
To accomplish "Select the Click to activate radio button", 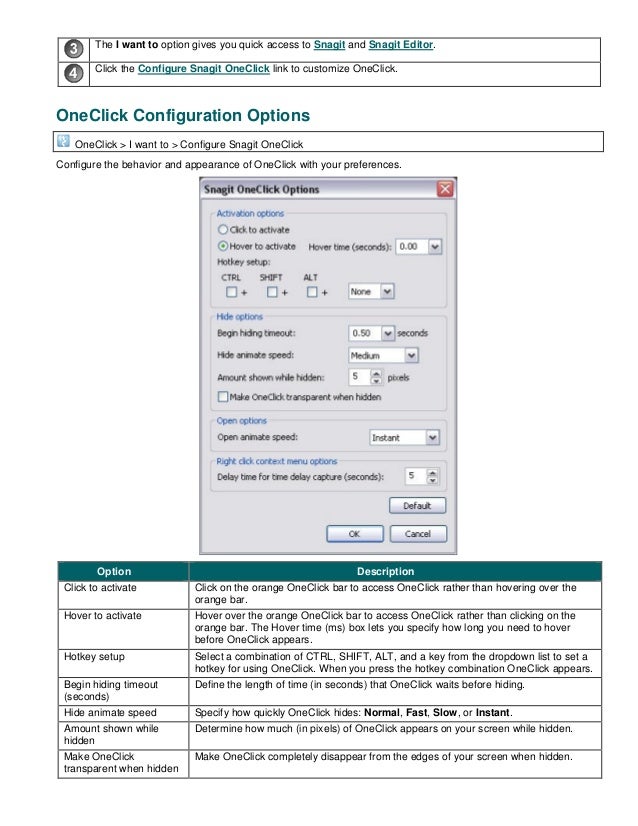I will pyautogui.click(x=223, y=230).
